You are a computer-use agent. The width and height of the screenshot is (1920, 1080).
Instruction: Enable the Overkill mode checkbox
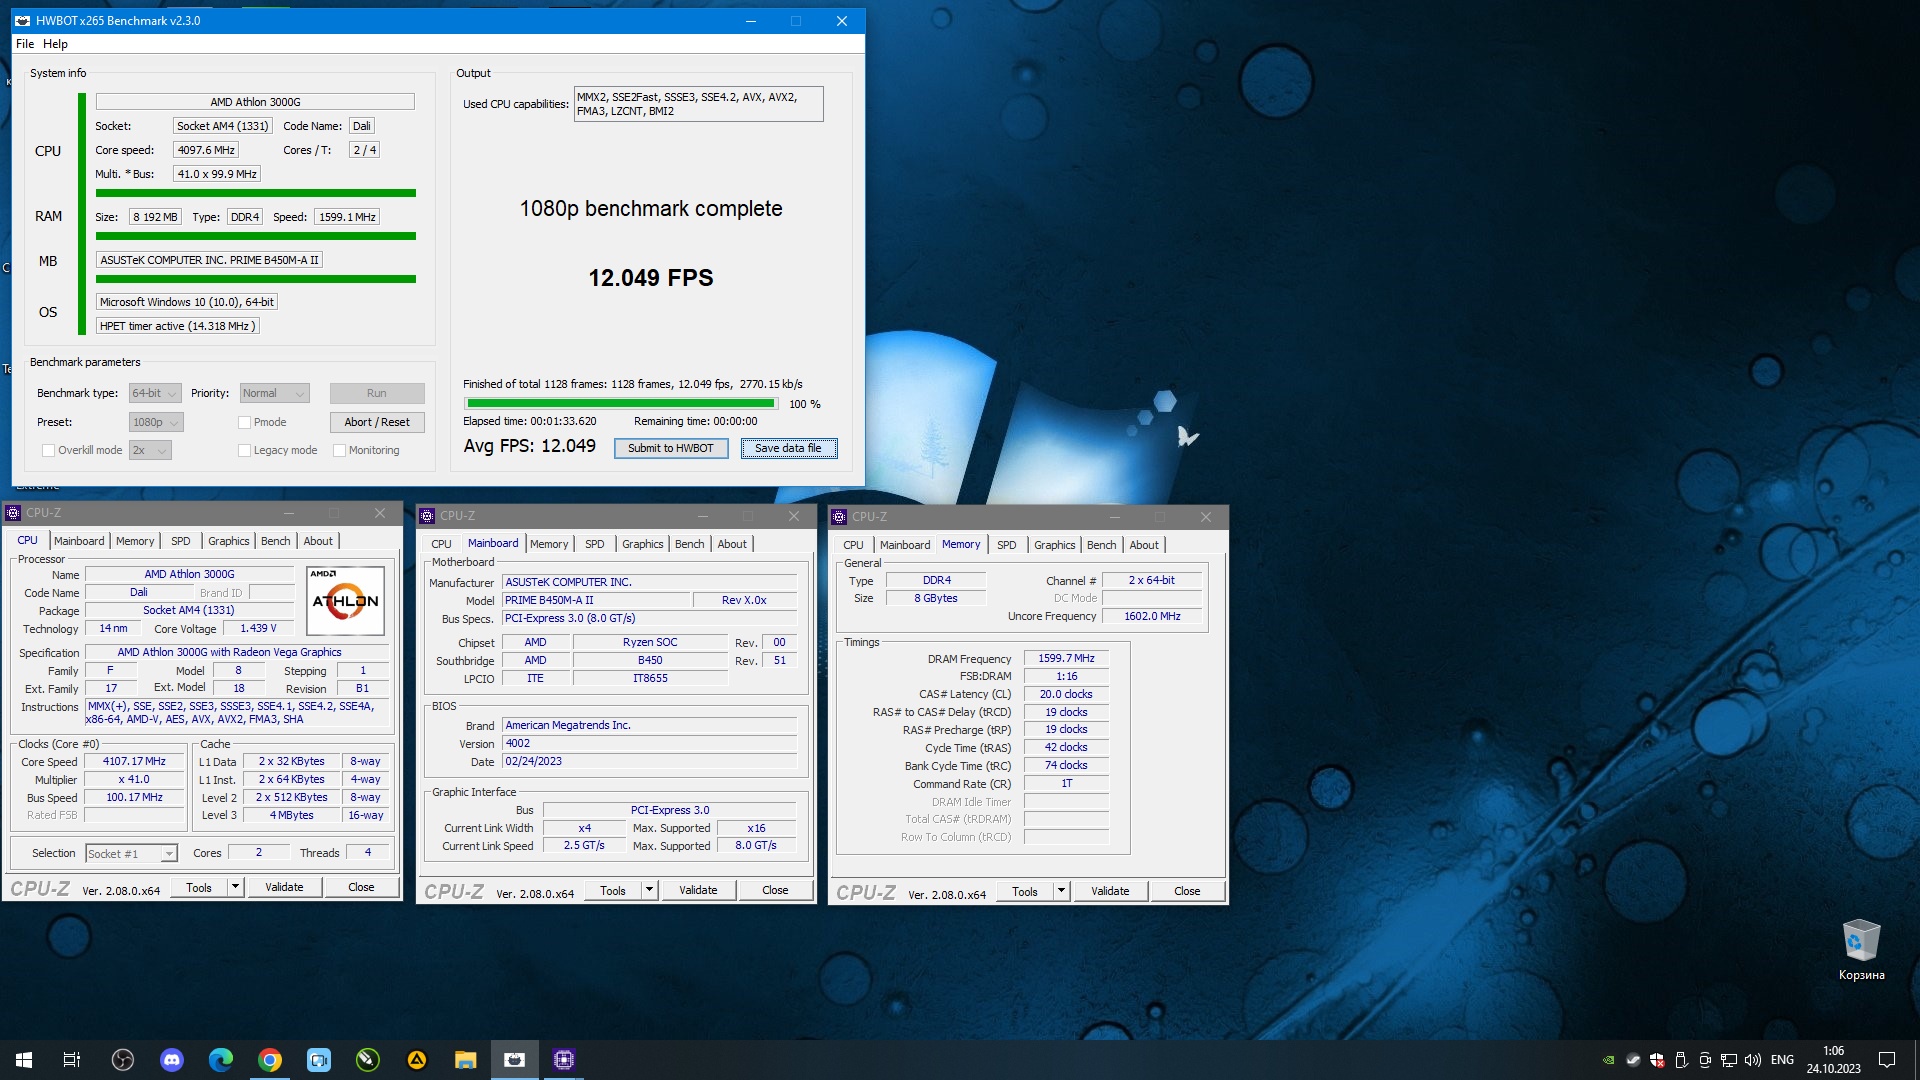click(48, 450)
